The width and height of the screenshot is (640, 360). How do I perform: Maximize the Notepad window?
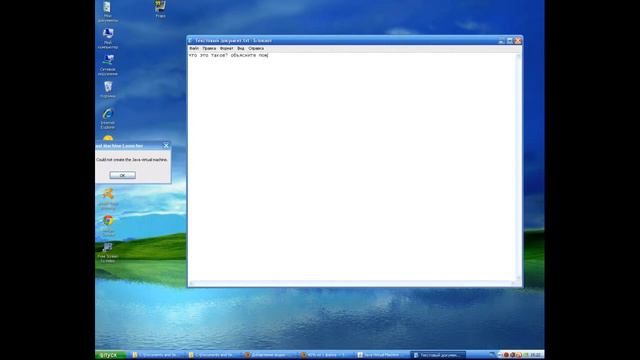(x=509, y=41)
